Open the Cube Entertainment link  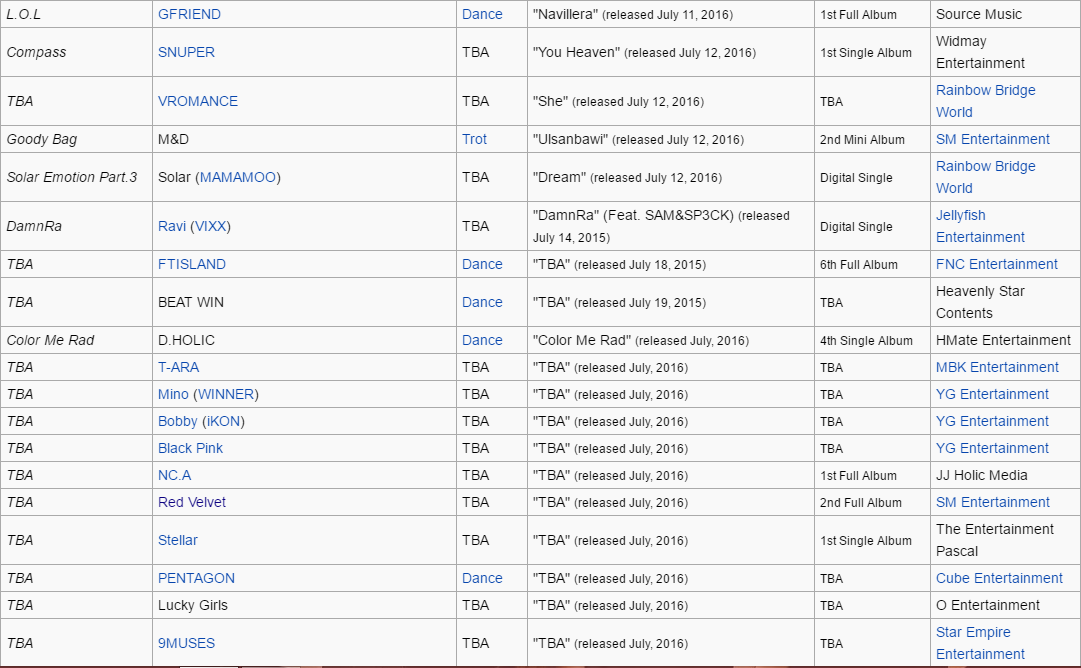coord(999,578)
